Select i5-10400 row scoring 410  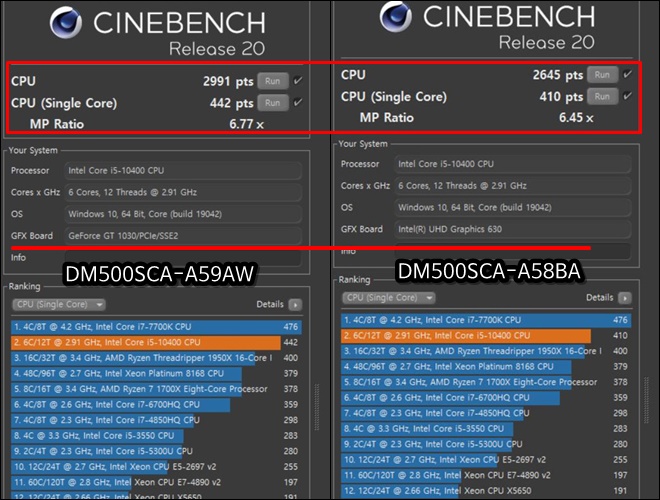[x=486, y=335]
